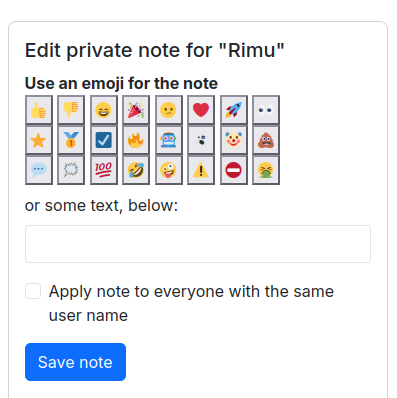Choose the blue check mark emoji
This screenshot has height=398, width=397.
tap(104, 140)
